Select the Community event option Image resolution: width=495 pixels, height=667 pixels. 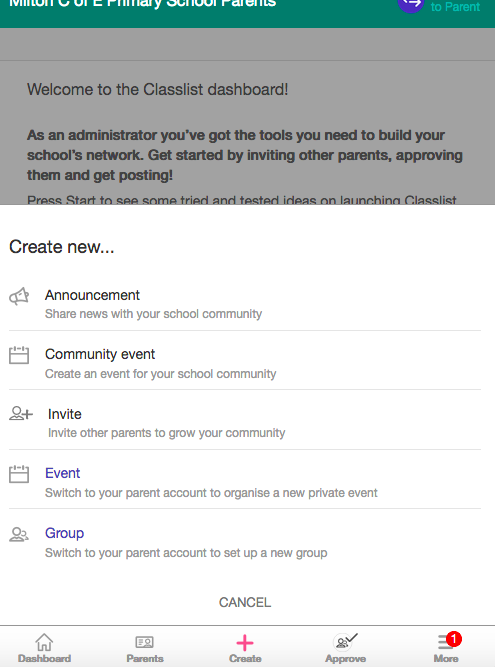point(245,363)
